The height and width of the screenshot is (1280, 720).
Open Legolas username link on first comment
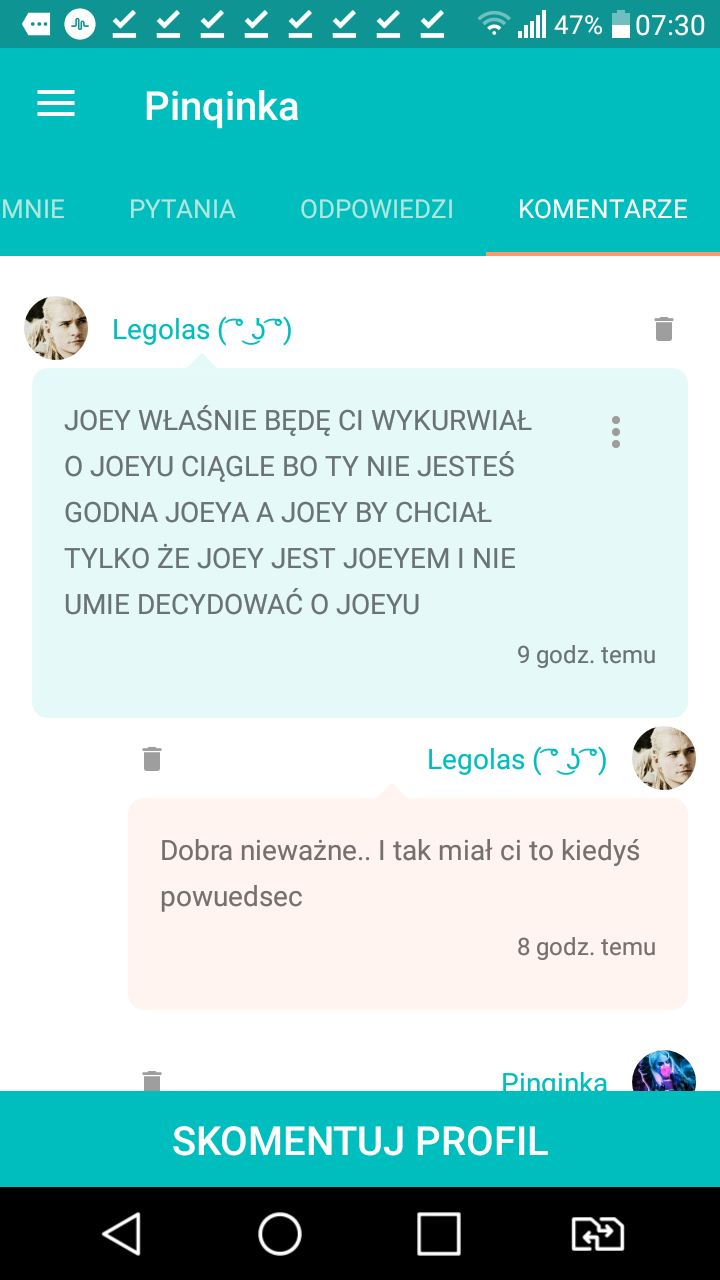(202, 329)
